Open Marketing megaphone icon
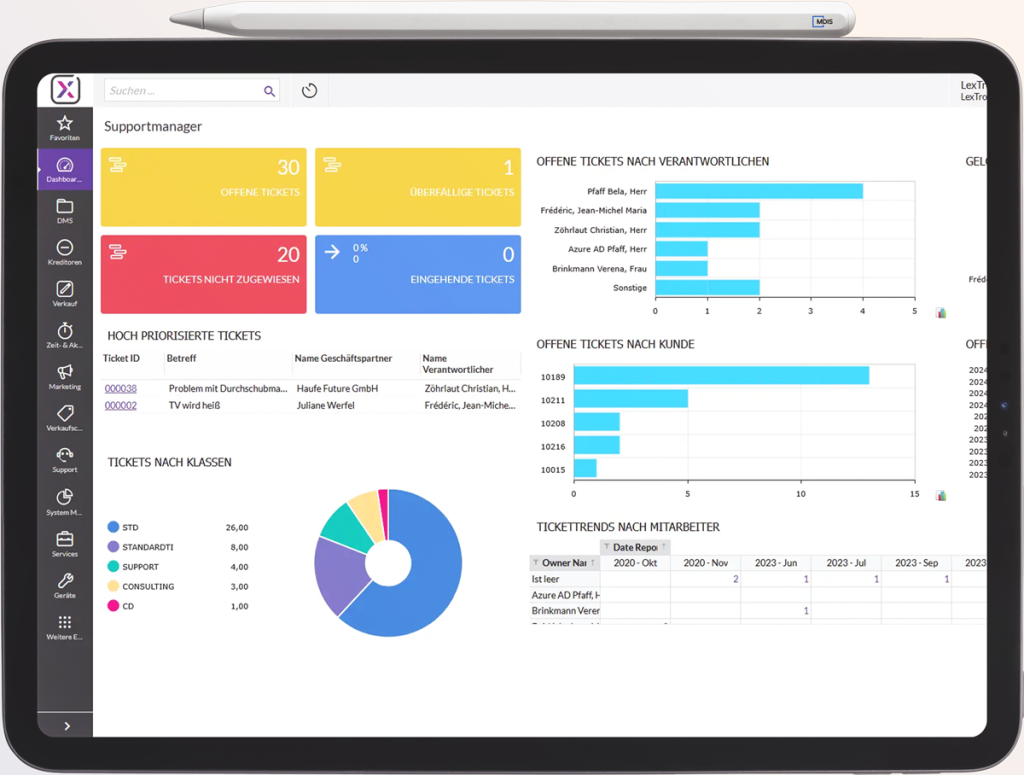This screenshot has height=775, width=1024. [x=65, y=376]
